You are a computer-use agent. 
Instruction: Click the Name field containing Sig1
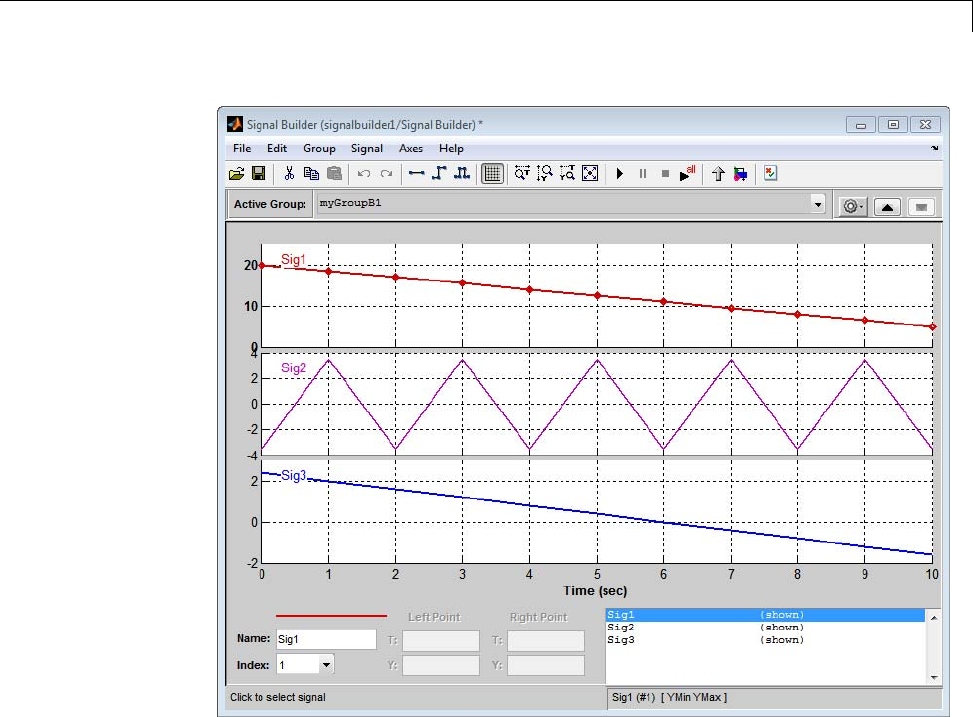pyautogui.click(x=326, y=639)
